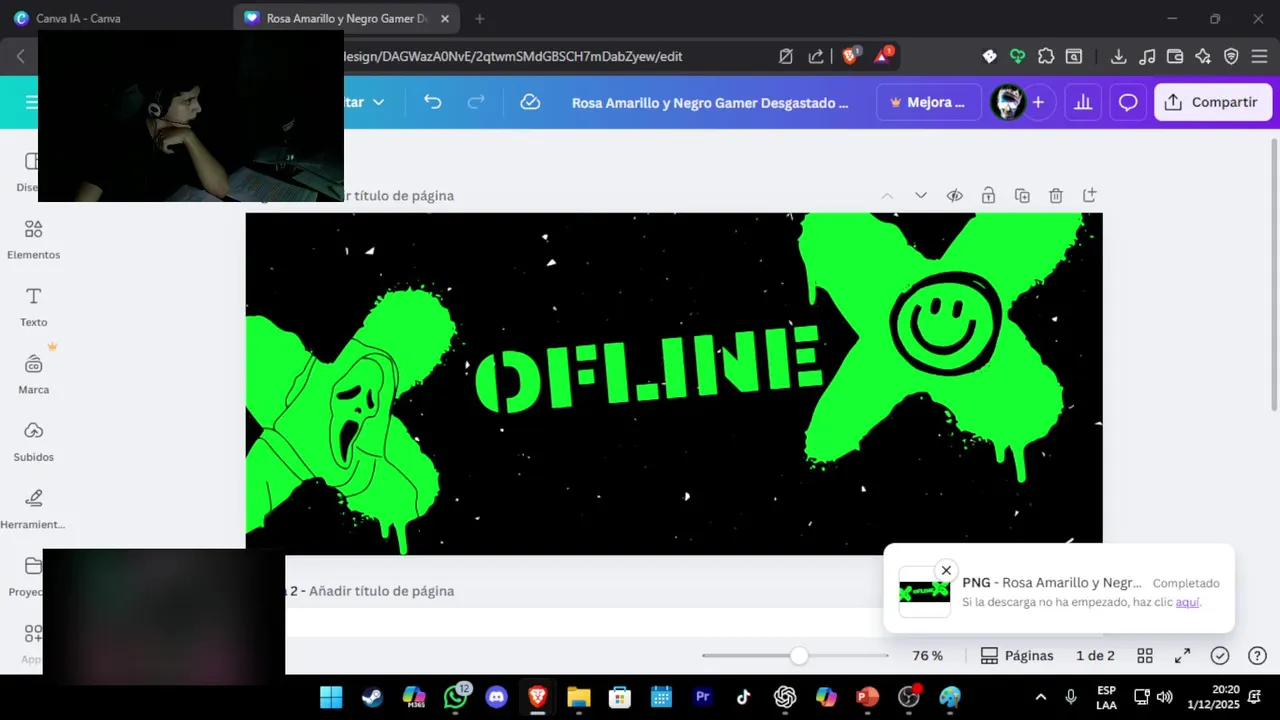The width and height of the screenshot is (1280, 720).
Task: Open the Texto tool in sidebar
Action: pyautogui.click(x=33, y=307)
